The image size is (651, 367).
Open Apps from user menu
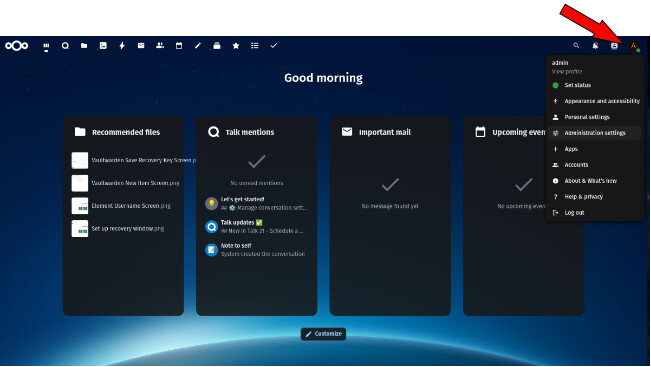tap(595, 149)
